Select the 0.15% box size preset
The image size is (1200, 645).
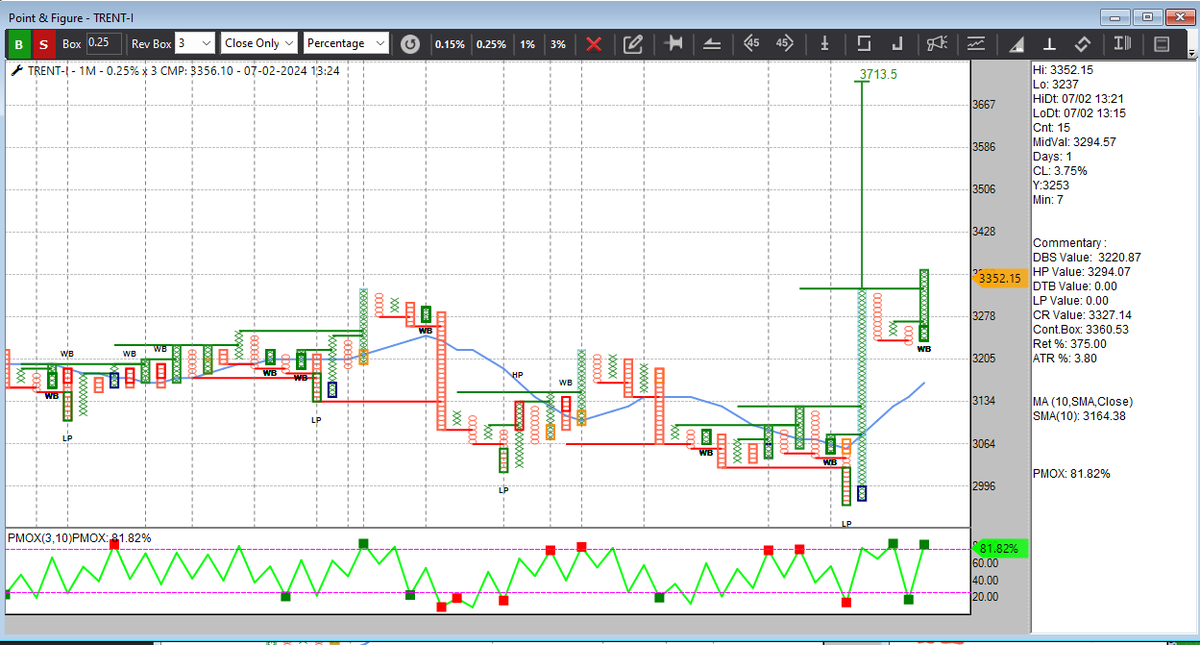(x=449, y=44)
